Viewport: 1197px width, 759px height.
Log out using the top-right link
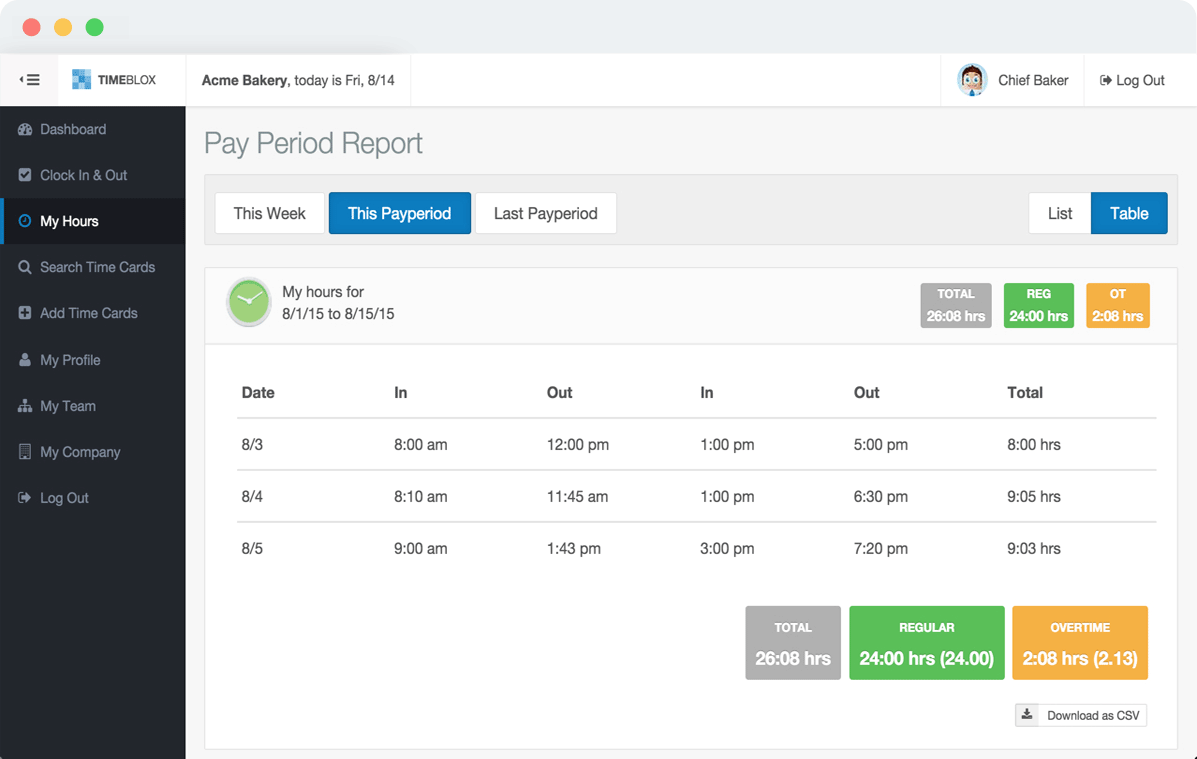click(x=1131, y=80)
